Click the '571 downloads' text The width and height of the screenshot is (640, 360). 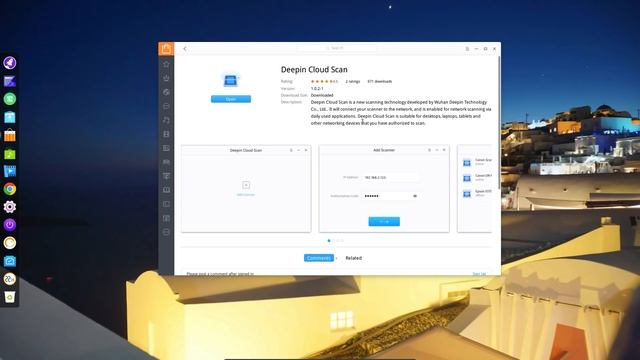tap(380, 82)
